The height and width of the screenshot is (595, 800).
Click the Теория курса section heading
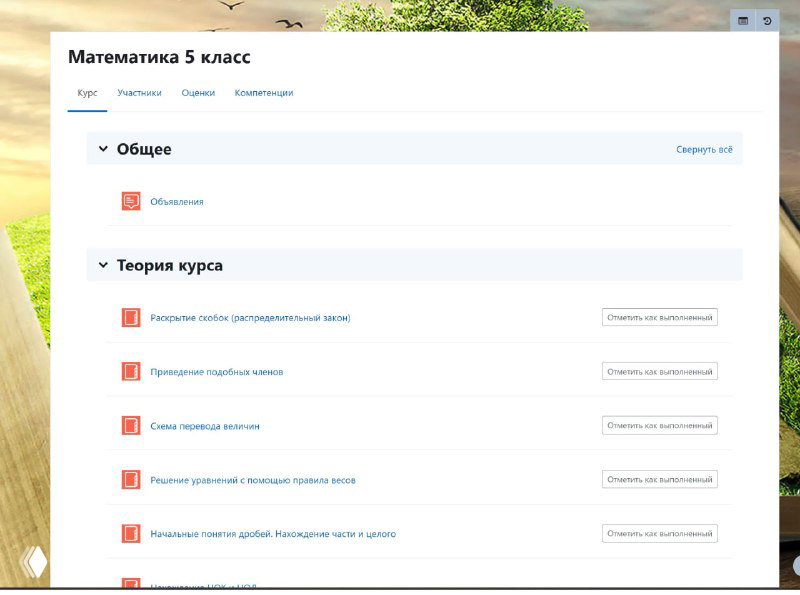point(169,265)
